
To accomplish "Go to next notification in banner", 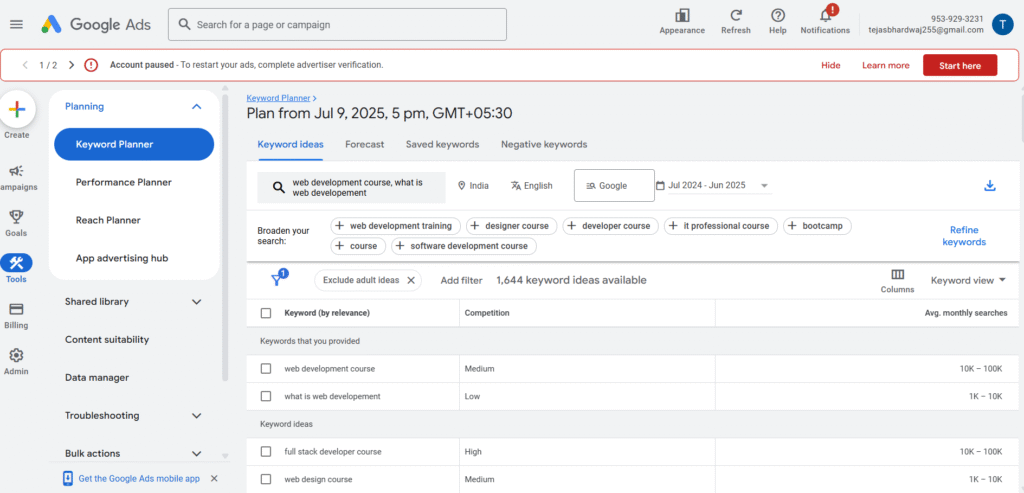I will (x=71, y=65).
